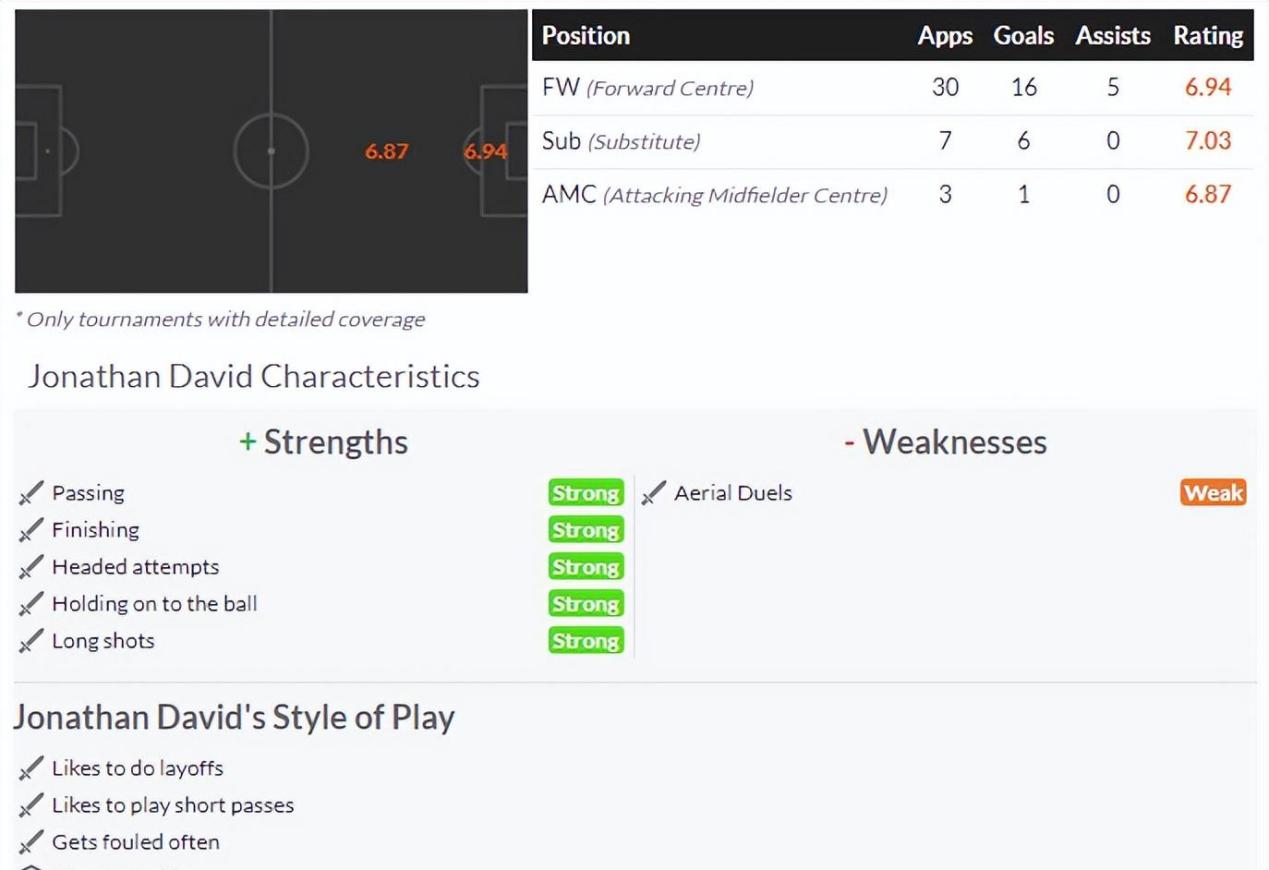Select the Sub Substitute position row
1269x870 pixels.
893,142
